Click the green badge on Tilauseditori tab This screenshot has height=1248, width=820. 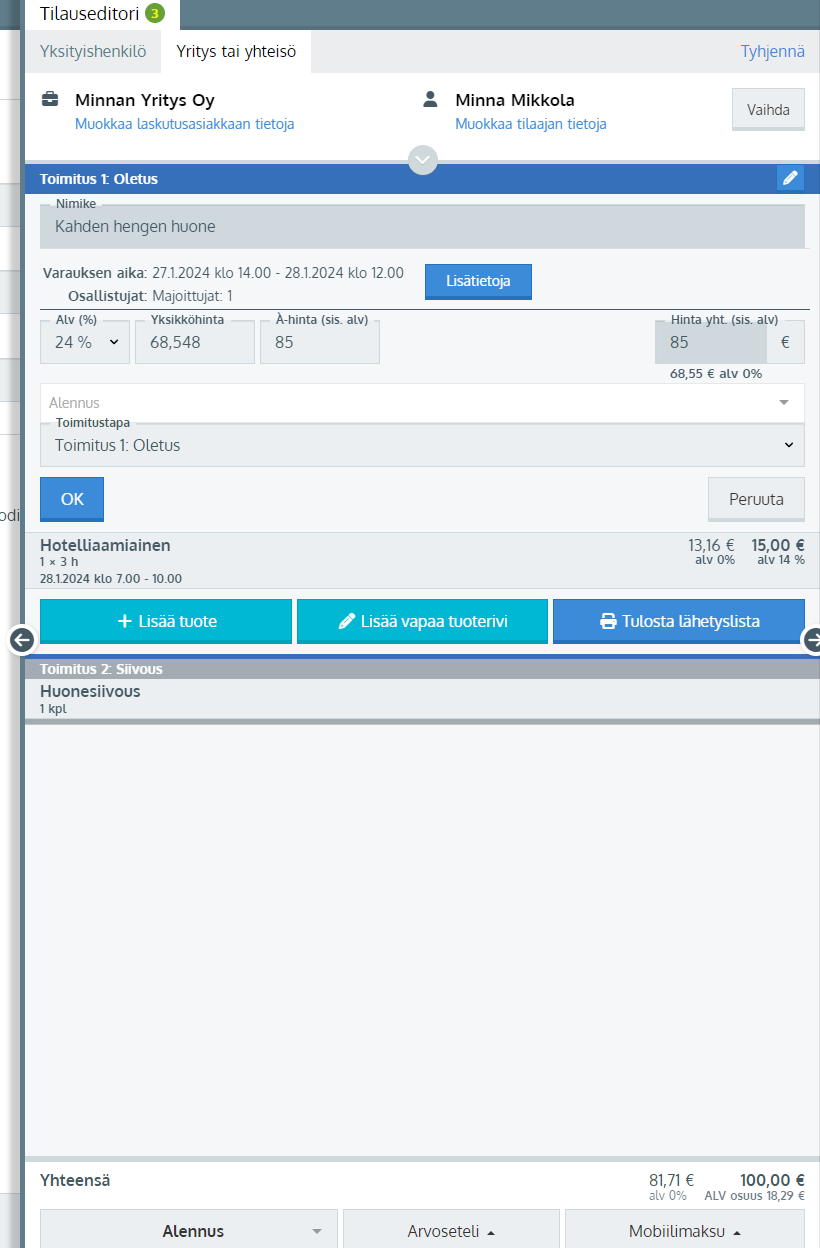[x=154, y=13]
